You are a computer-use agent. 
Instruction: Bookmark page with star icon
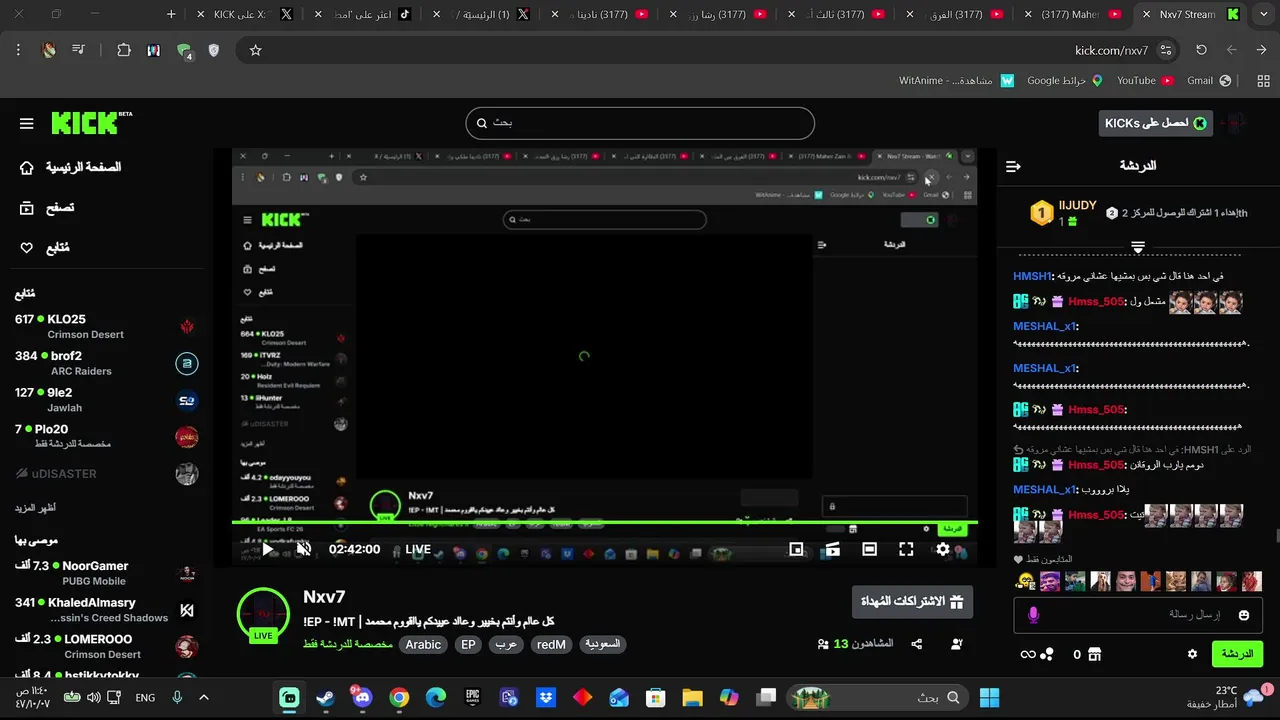tap(255, 50)
